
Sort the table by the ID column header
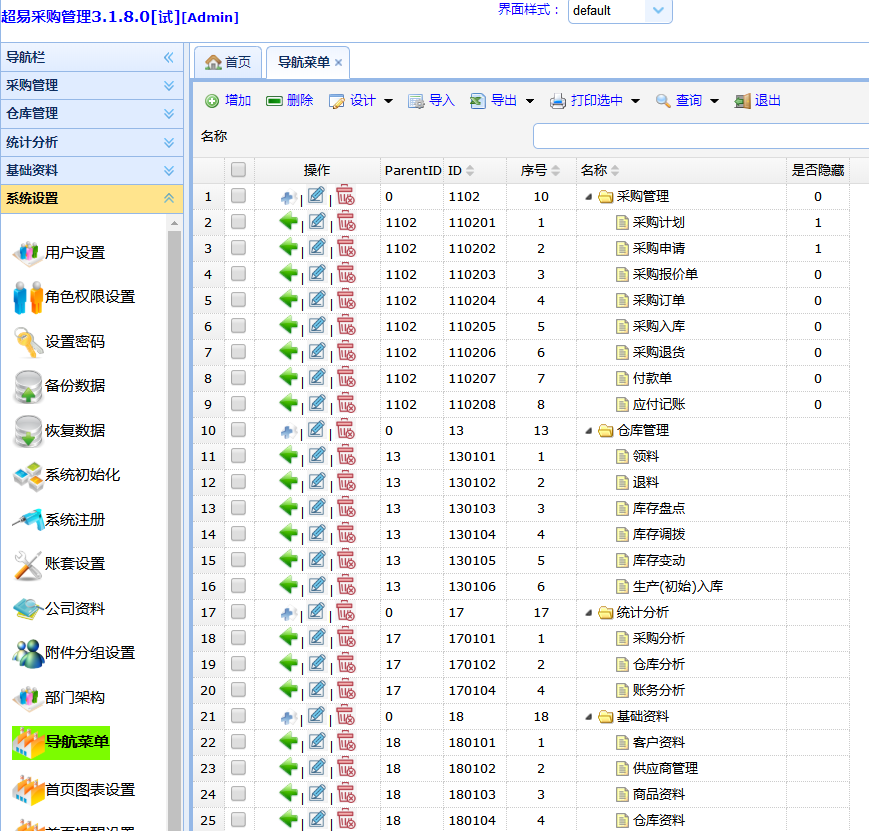[461, 170]
